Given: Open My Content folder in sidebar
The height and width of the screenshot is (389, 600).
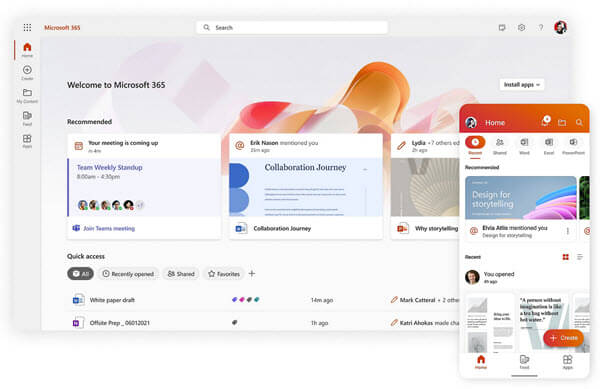Looking at the screenshot, I should 27,95.
